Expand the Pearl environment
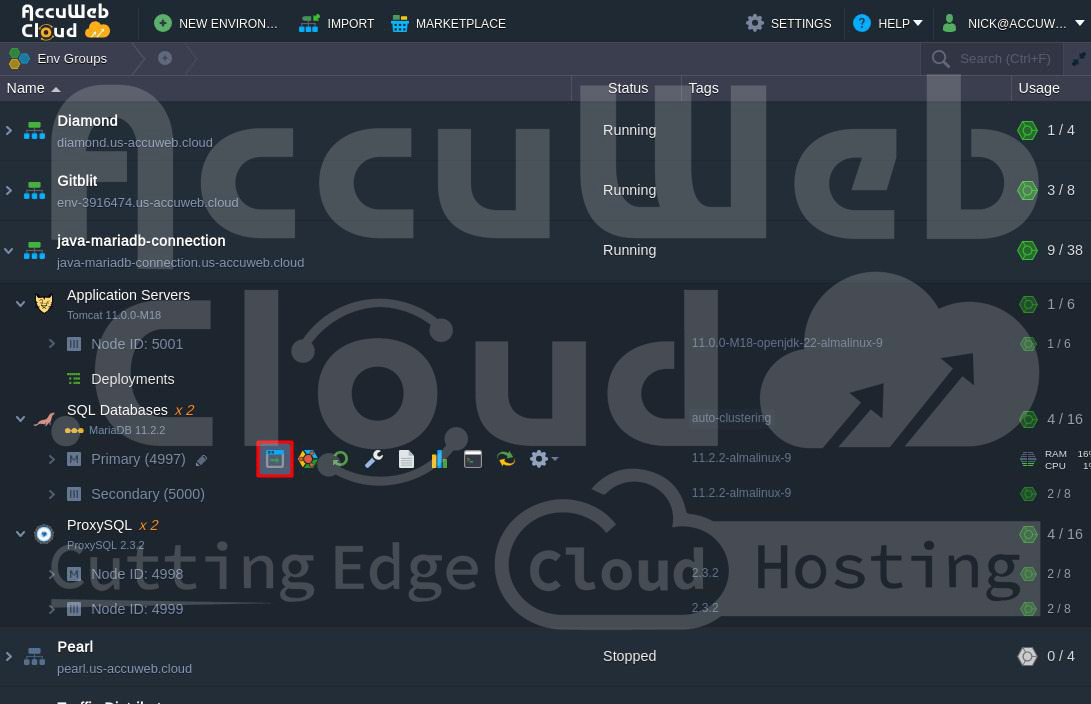This screenshot has height=704, width=1091. click(9, 657)
